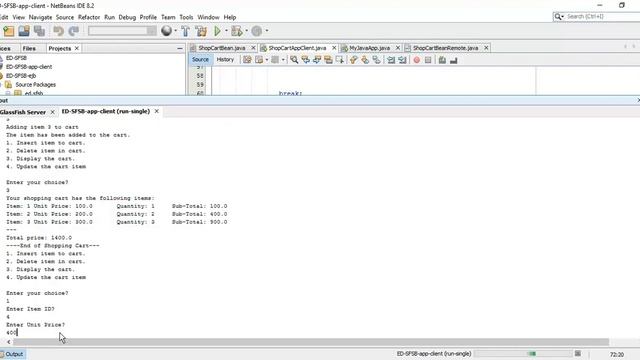Minimize the Projects panel group

click(x=180, y=48)
